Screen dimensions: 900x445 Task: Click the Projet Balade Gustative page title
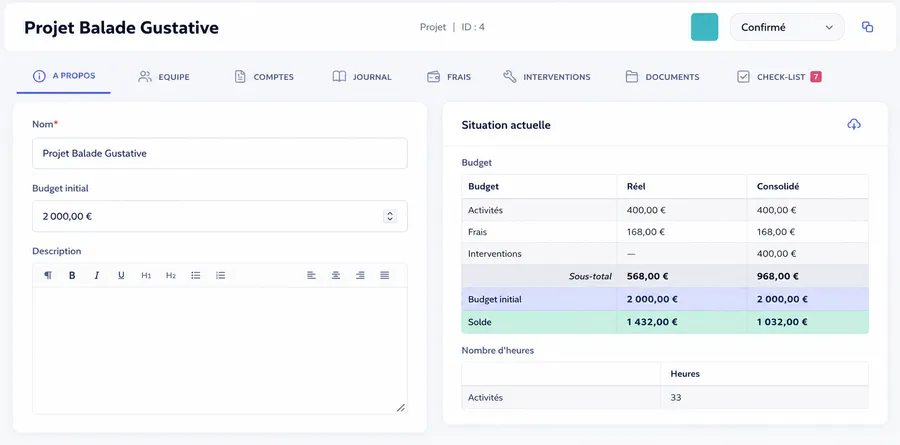click(121, 27)
